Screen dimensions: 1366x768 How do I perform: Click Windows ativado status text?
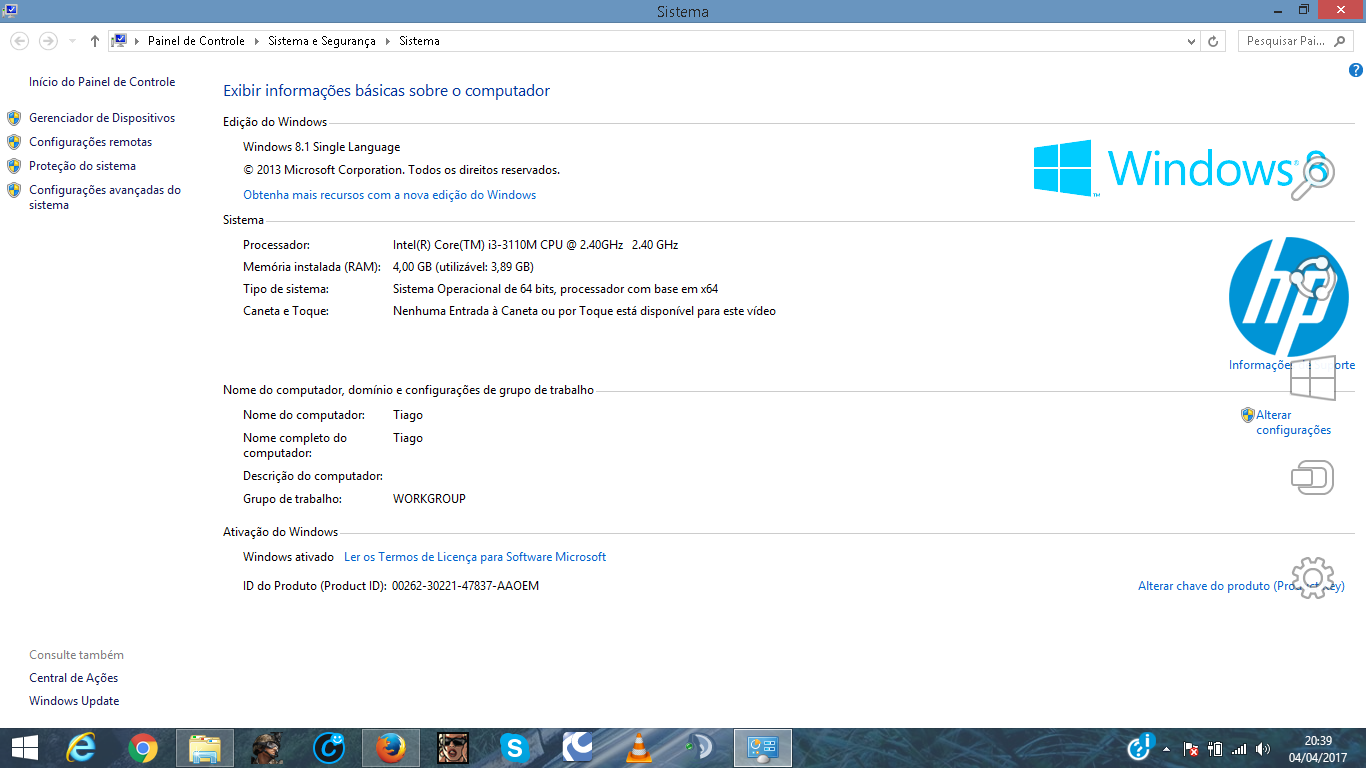click(x=288, y=557)
